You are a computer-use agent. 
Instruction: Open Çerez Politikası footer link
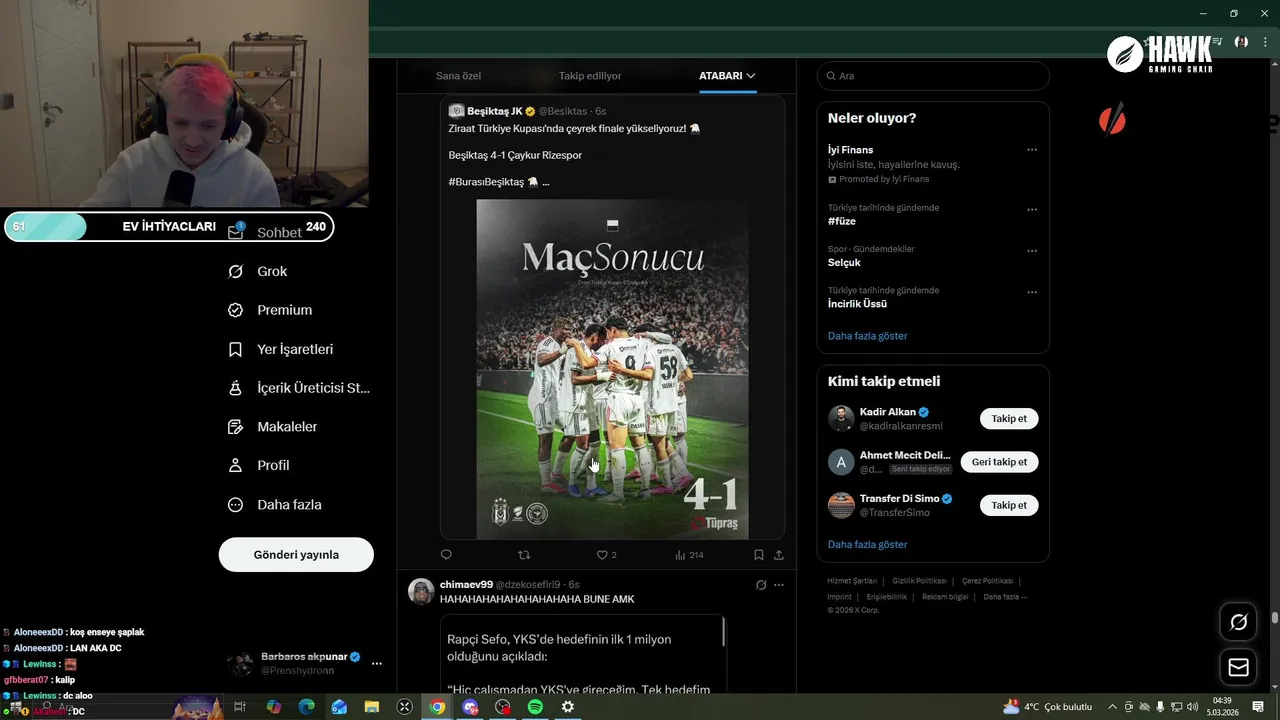coord(987,581)
